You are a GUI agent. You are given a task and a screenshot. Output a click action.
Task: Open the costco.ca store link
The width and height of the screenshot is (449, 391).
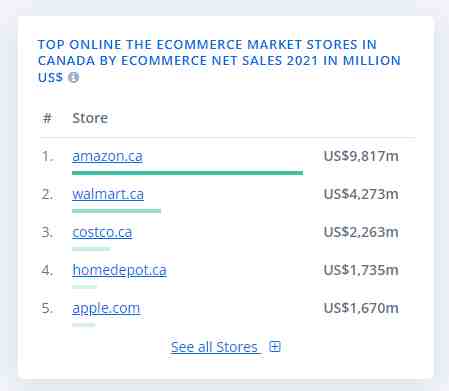tap(102, 232)
